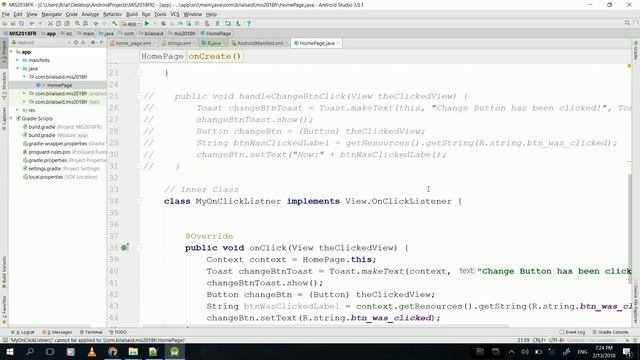Open the Refactor menu

coord(112,14)
